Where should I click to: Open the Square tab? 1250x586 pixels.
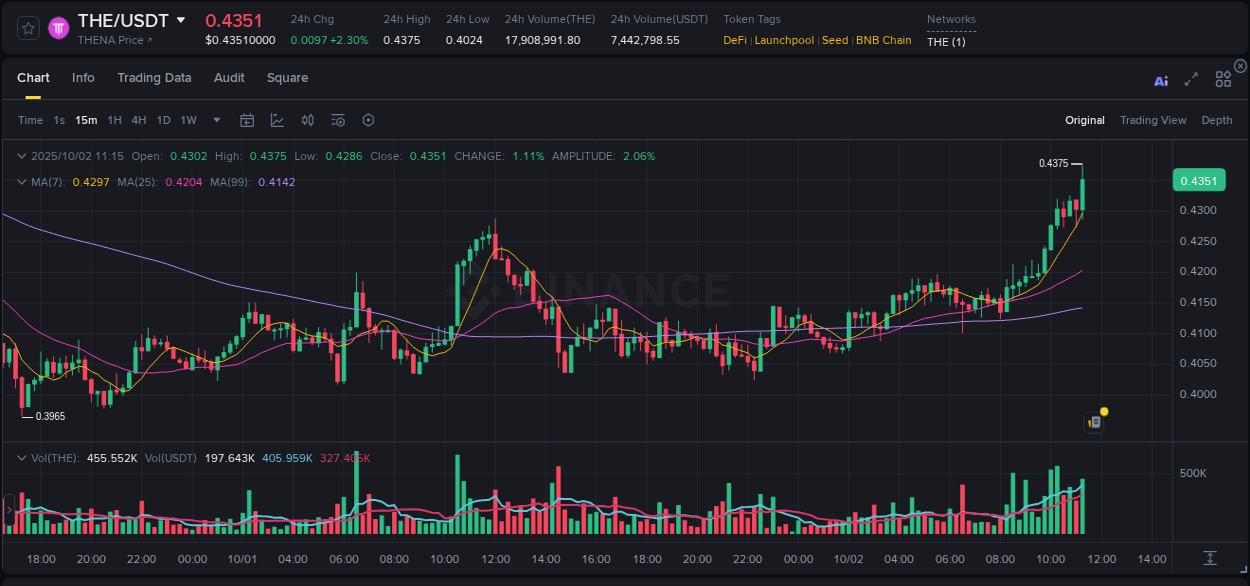(287, 77)
